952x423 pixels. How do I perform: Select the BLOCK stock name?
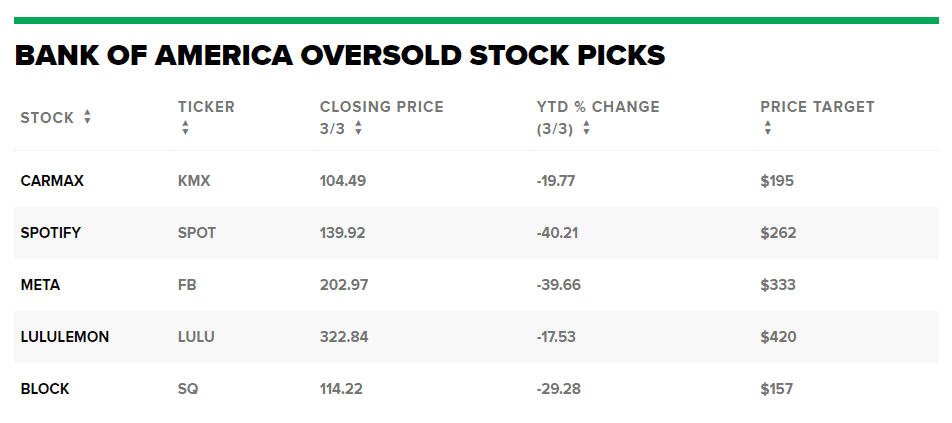coord(45,389)
